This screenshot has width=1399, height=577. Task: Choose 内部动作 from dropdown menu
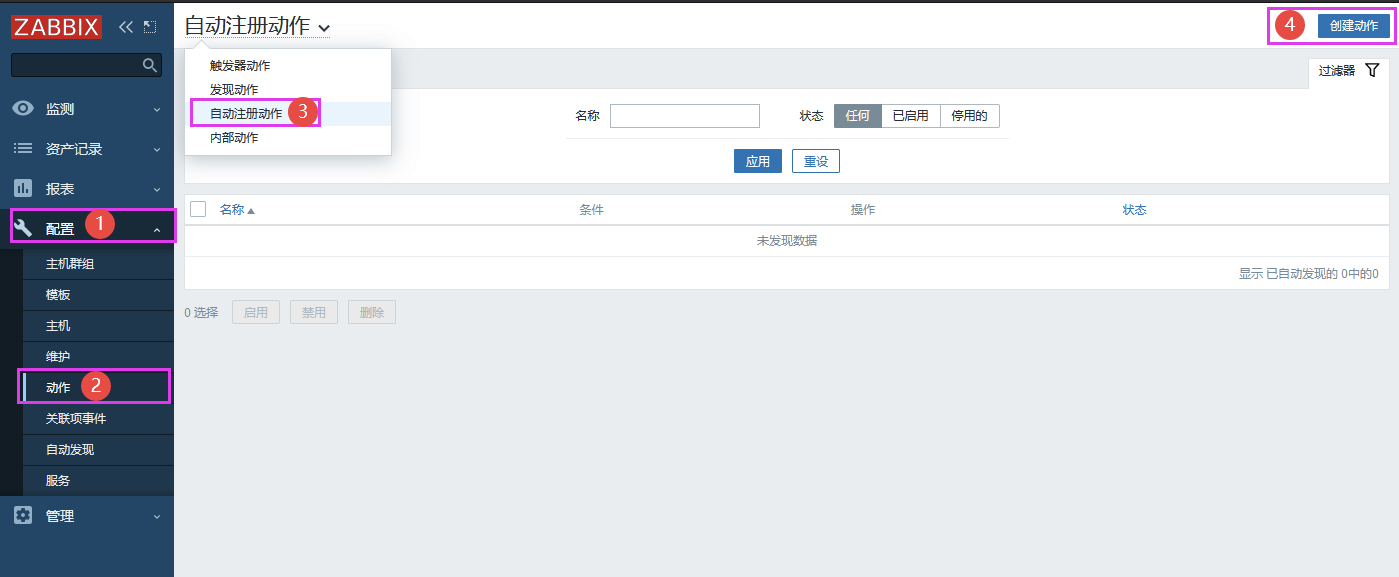point(234,138)
